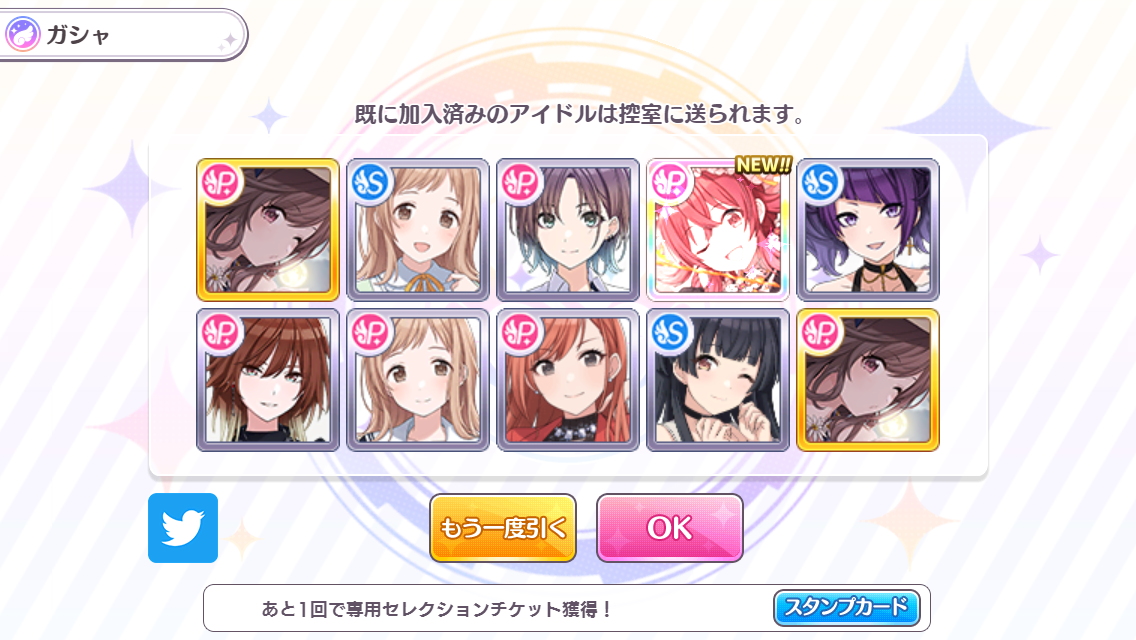The height and width of the screenshot is (640, 1136).
Task: Select blonde S card with orange ribbon
Action: (x=417, y=230)
